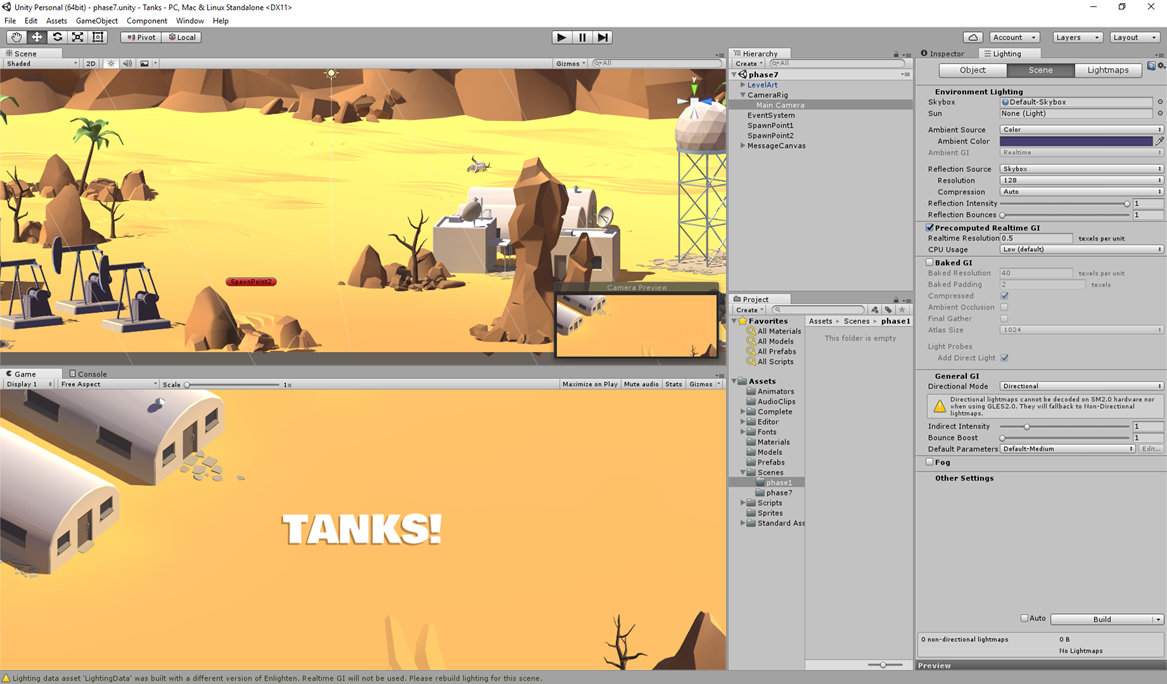Enable the Baked GI checkbox
Image resolution: width=1167 pixels, height=684 pixels.
(930, 263)
